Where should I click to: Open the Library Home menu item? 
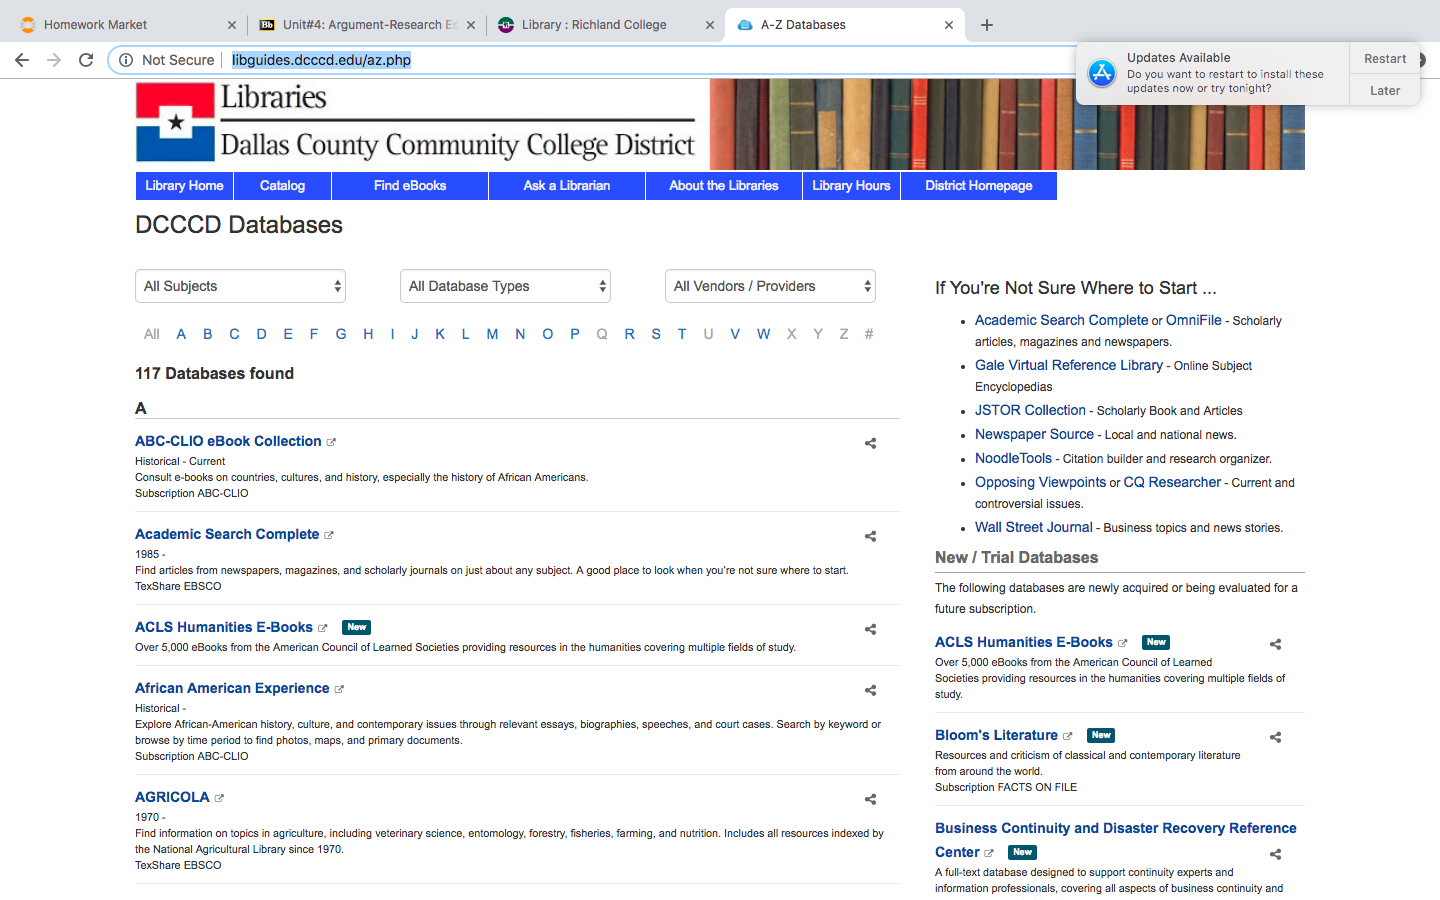tap(184, 186)
